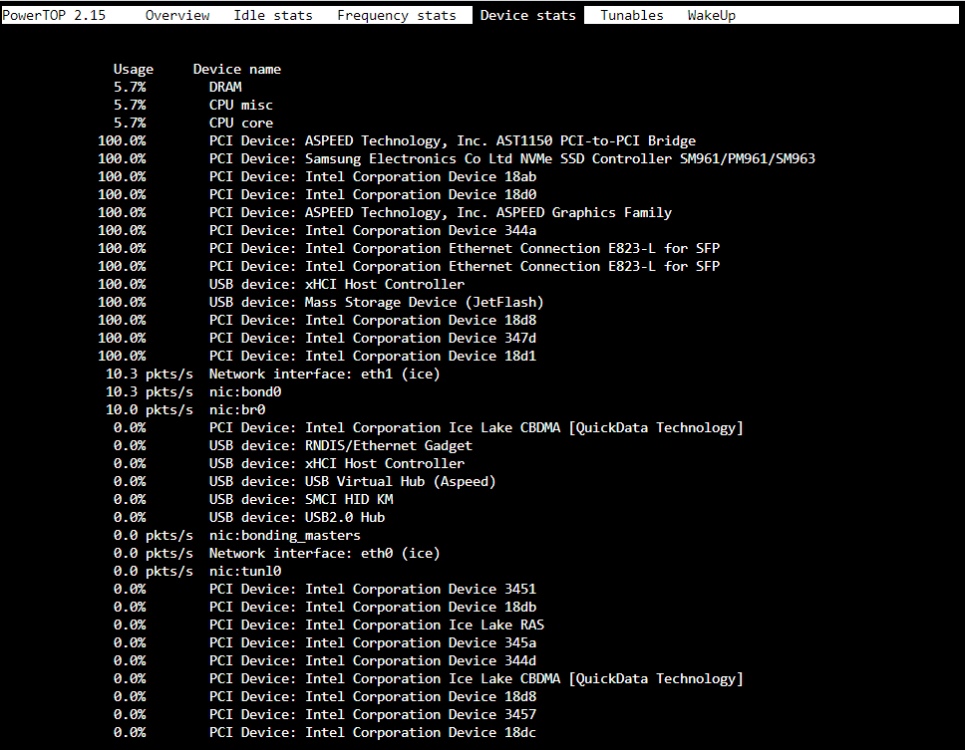Open the Tunables tab

click(632, 15)
